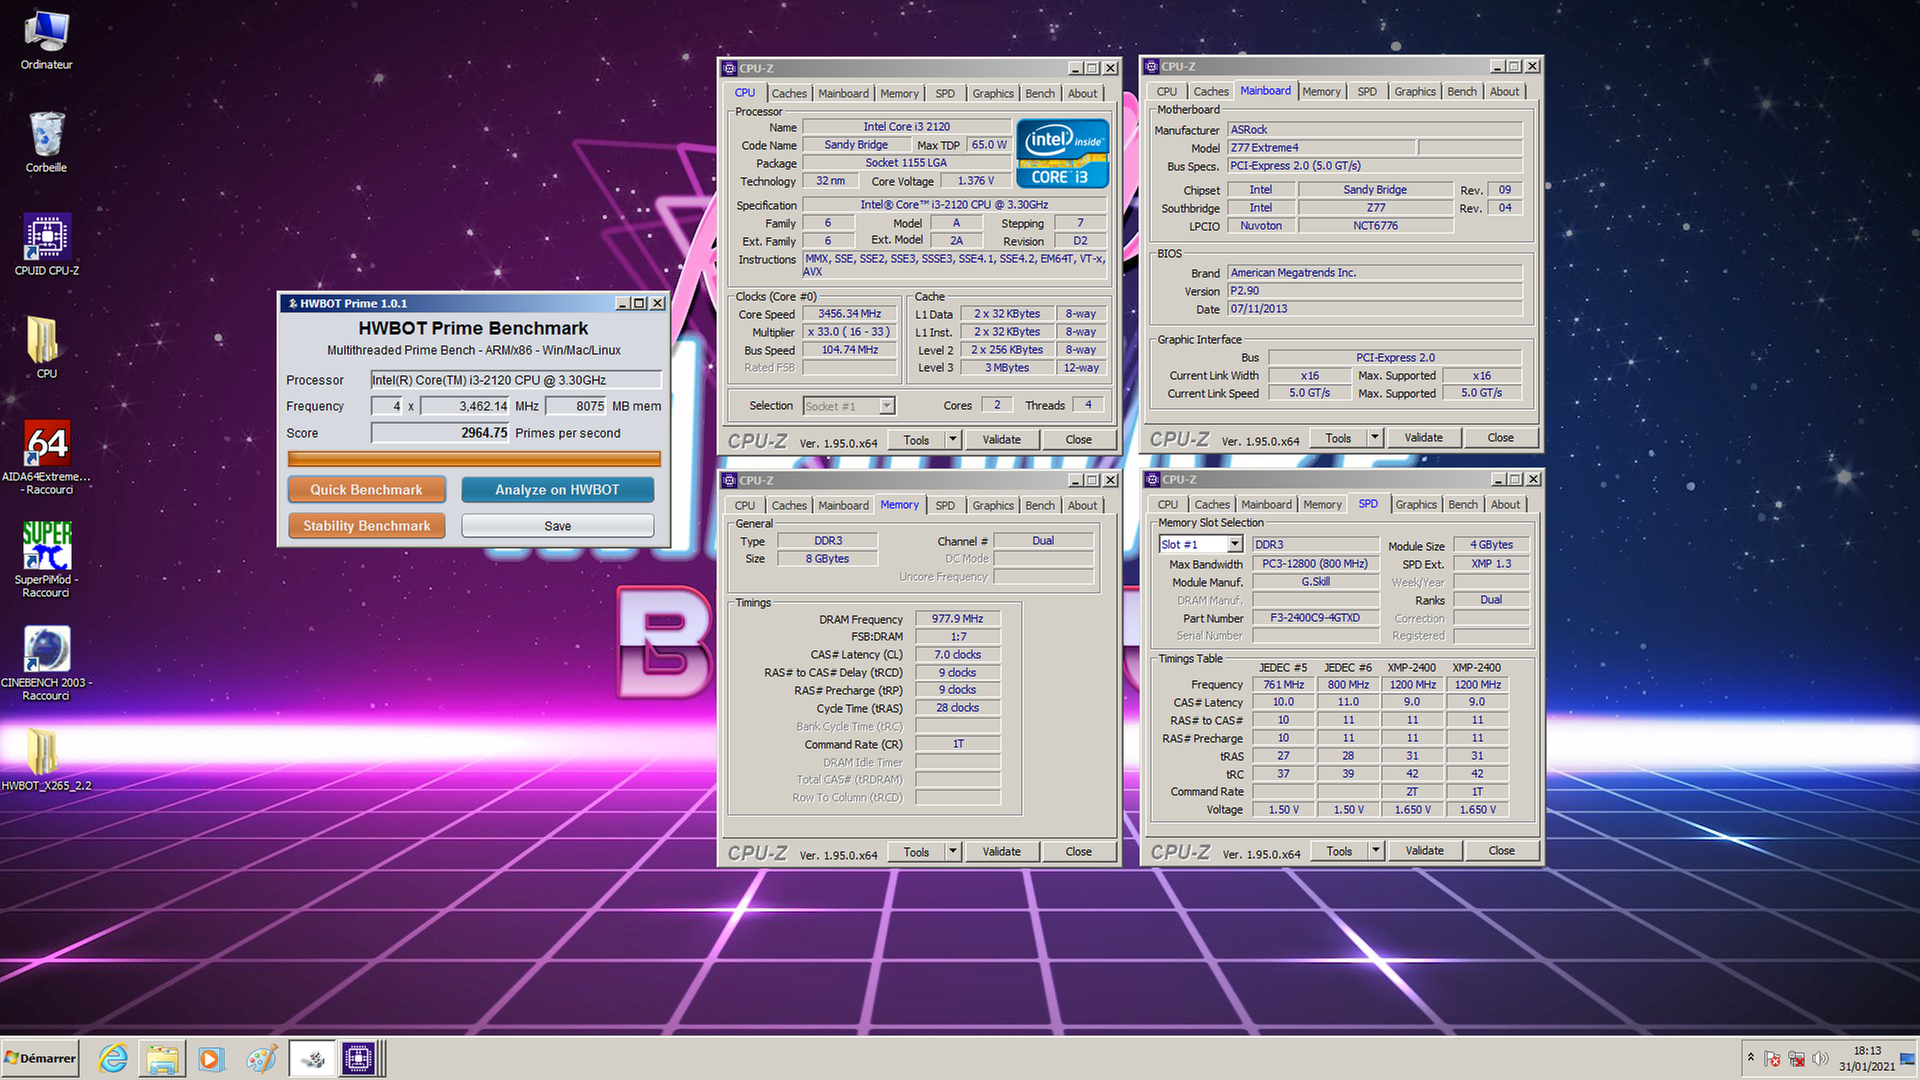Open About tab in Mainboard CPU-Z window
Viewport: 1920px width, 1080px height.
tap(1504, 91)
